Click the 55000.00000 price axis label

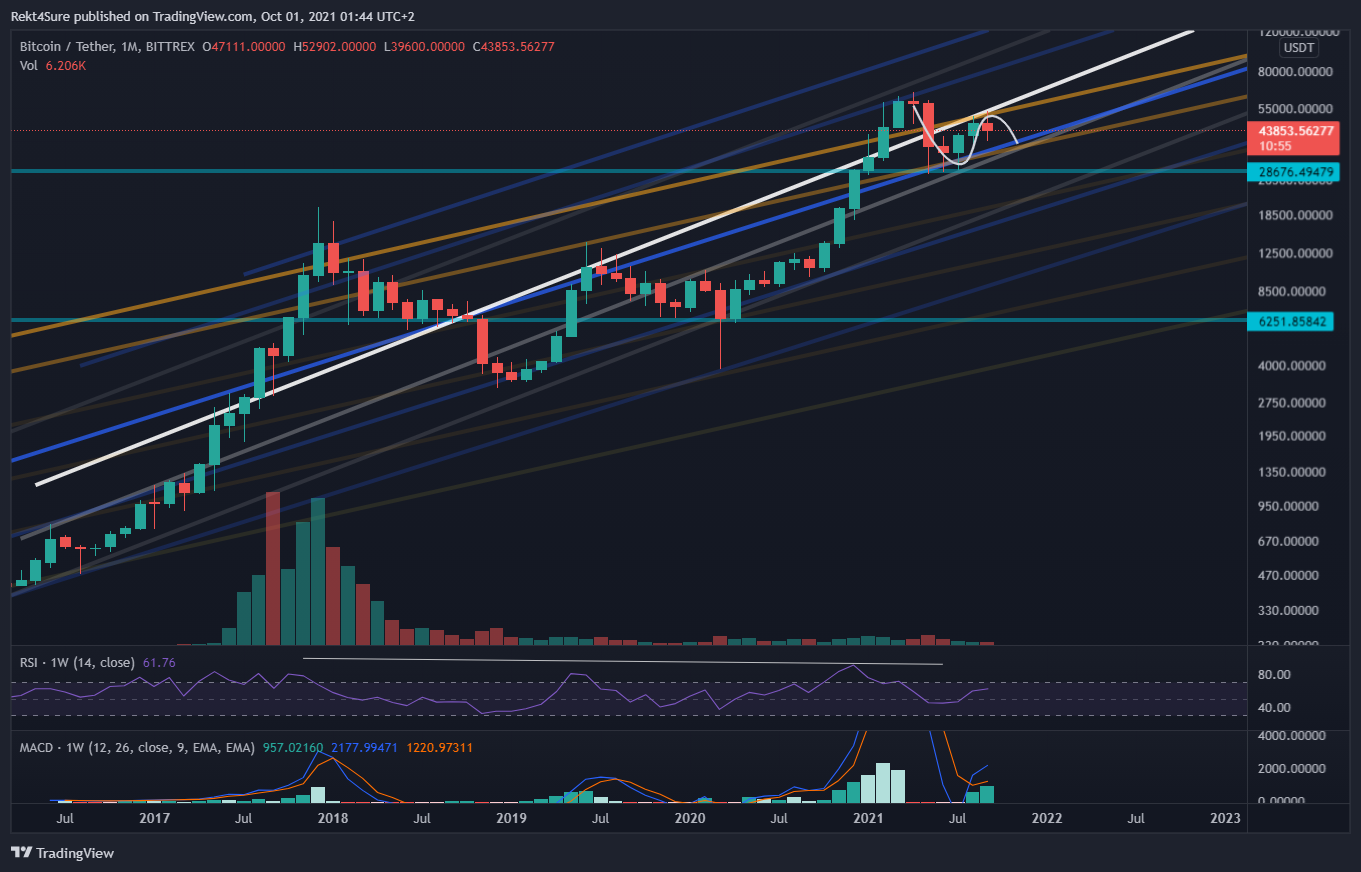[x=1296, y=109]
